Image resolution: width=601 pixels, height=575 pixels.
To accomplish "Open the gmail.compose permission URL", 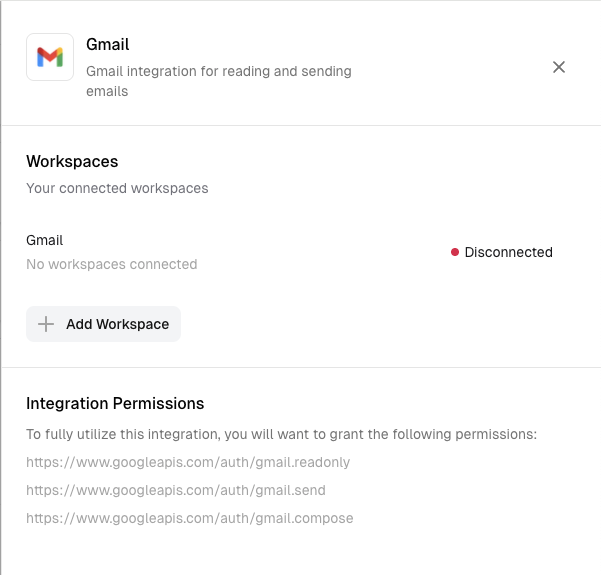I will tap(190, 518).
